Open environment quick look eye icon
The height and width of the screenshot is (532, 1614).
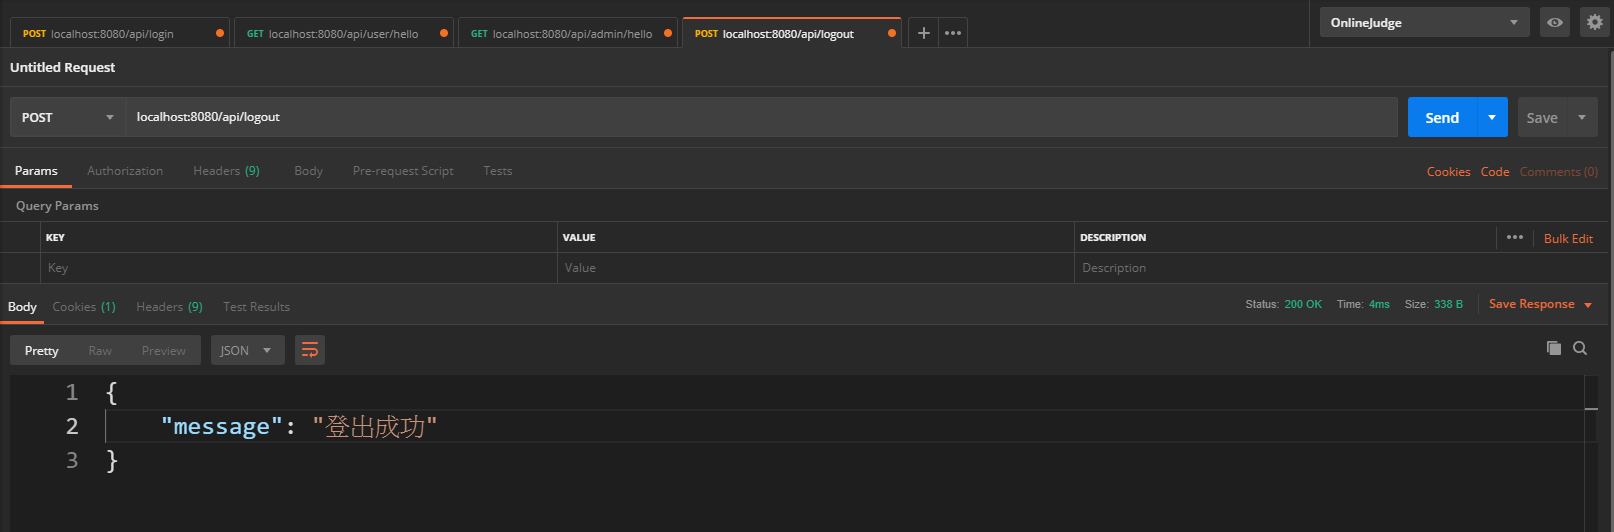click(x=1554, y=22)
